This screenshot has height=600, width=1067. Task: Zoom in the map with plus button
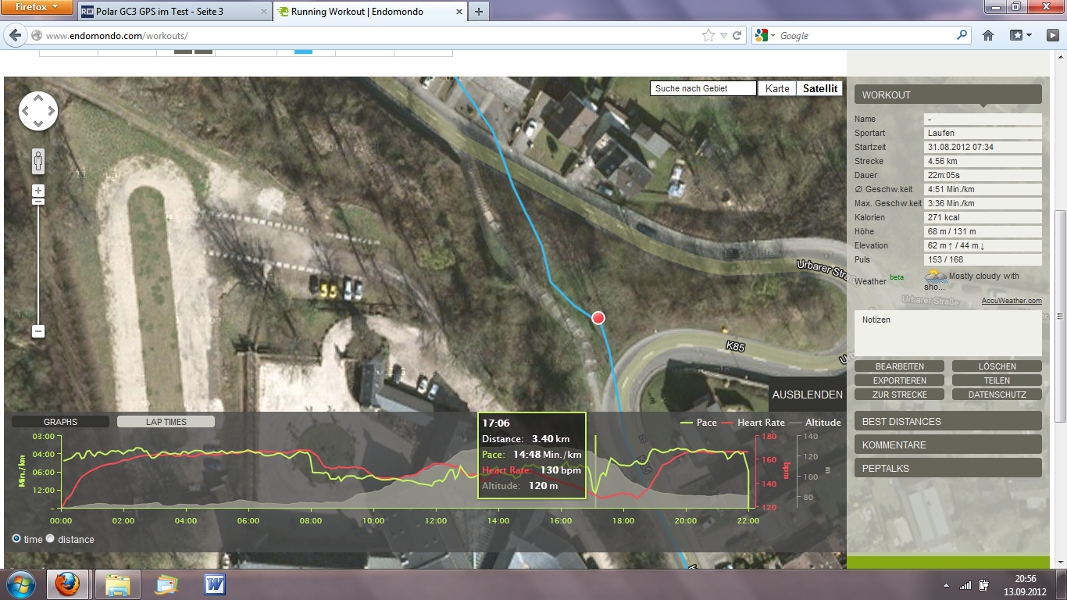38,190
